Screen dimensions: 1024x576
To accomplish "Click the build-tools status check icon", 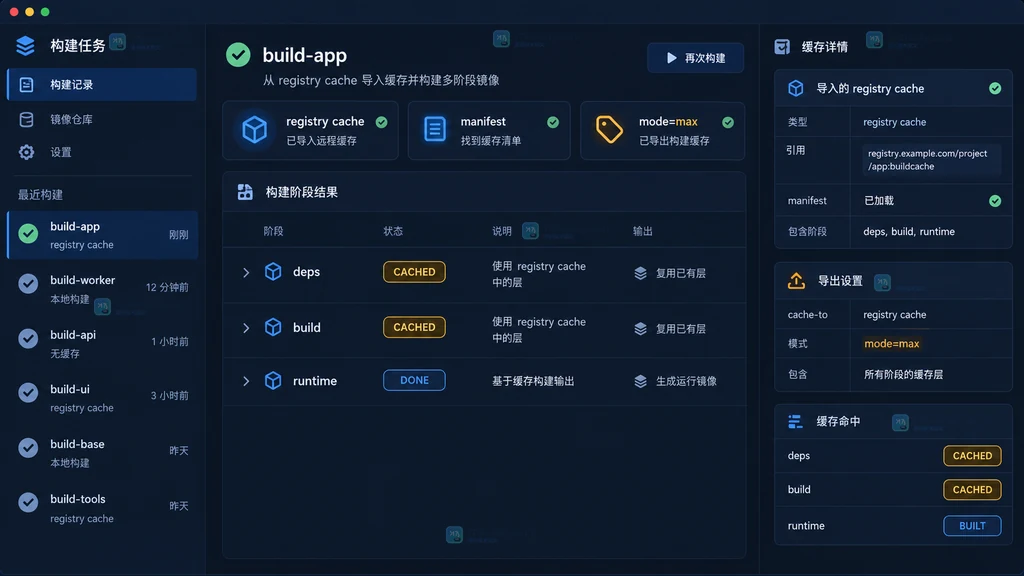I will click(28, 502).
